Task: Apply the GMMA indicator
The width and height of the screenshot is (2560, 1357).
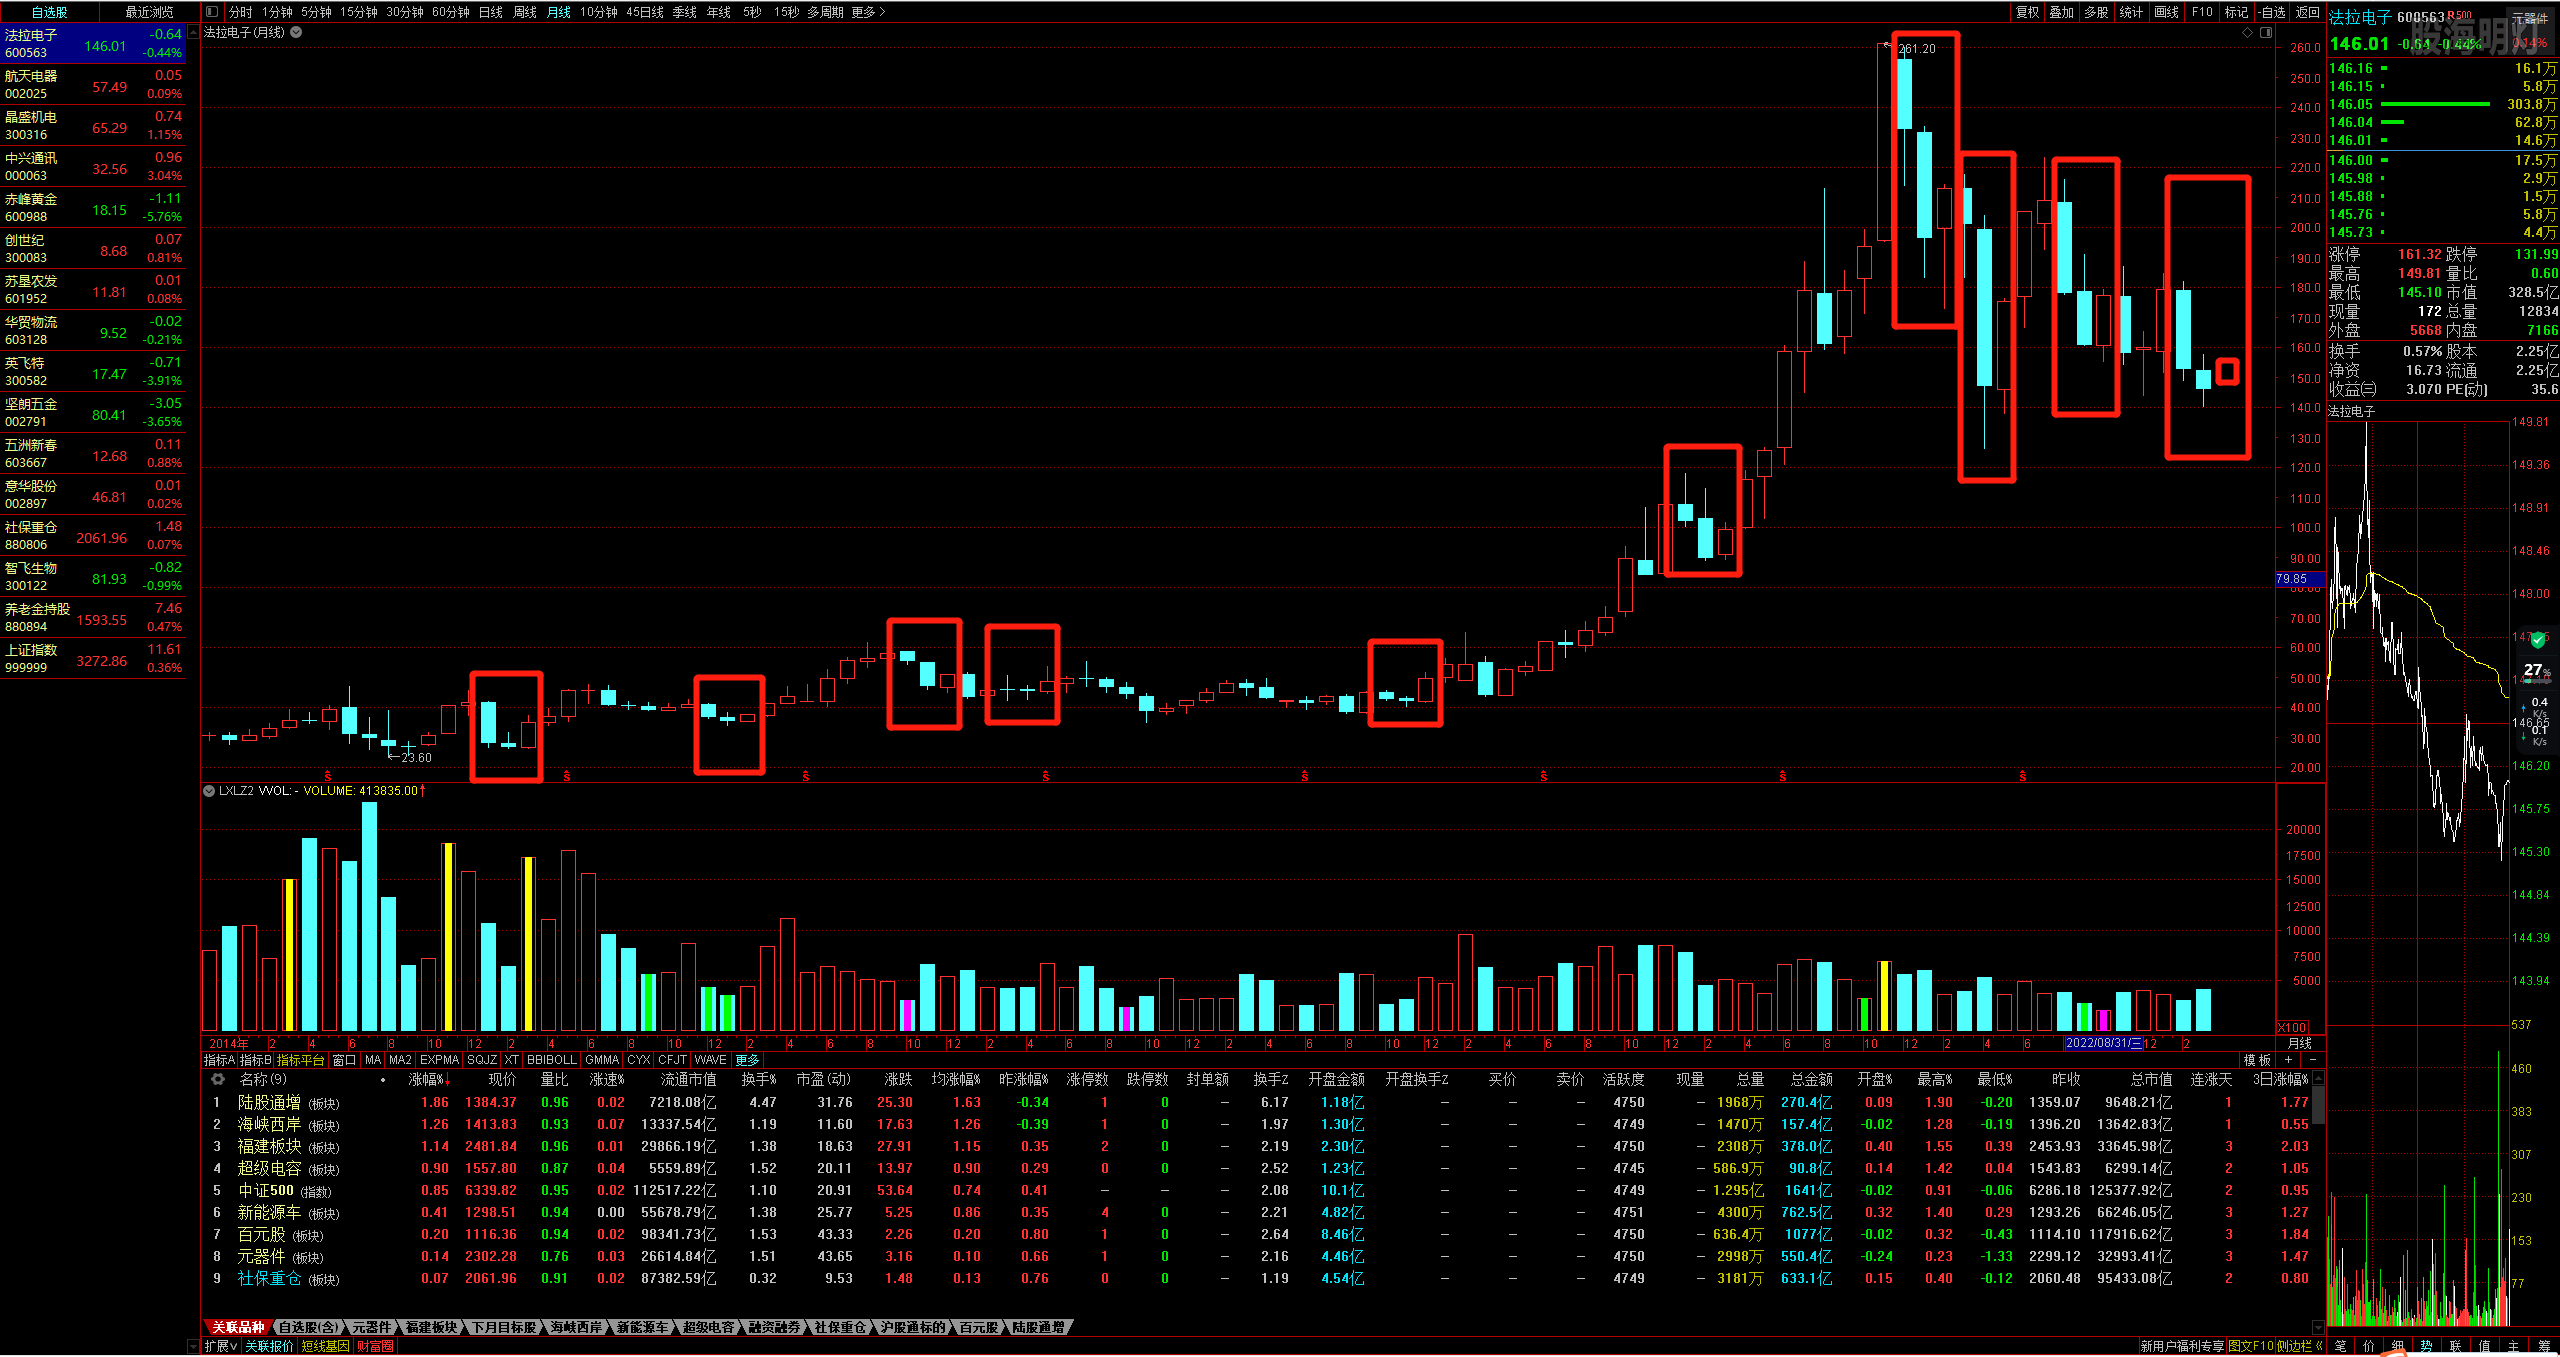Action: click(602, 1060)
